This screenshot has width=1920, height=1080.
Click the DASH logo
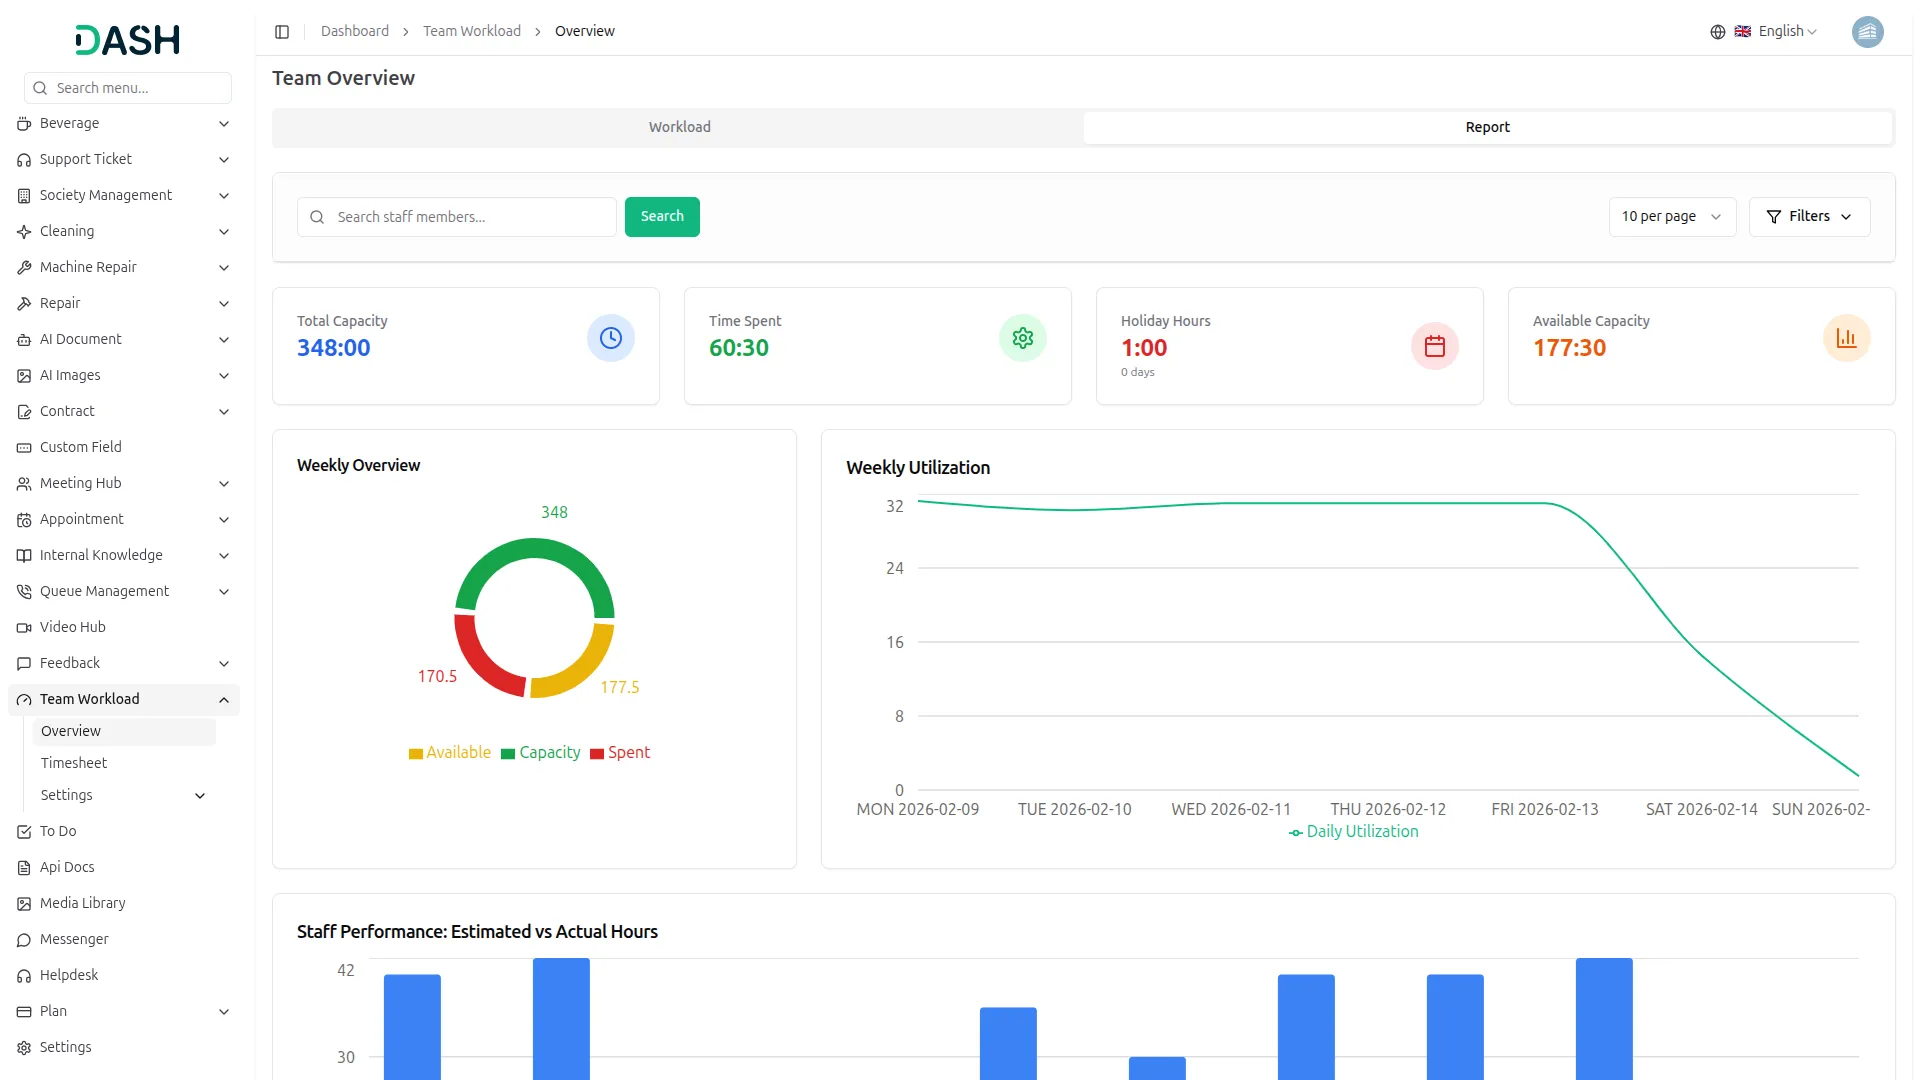coord(128,40)
